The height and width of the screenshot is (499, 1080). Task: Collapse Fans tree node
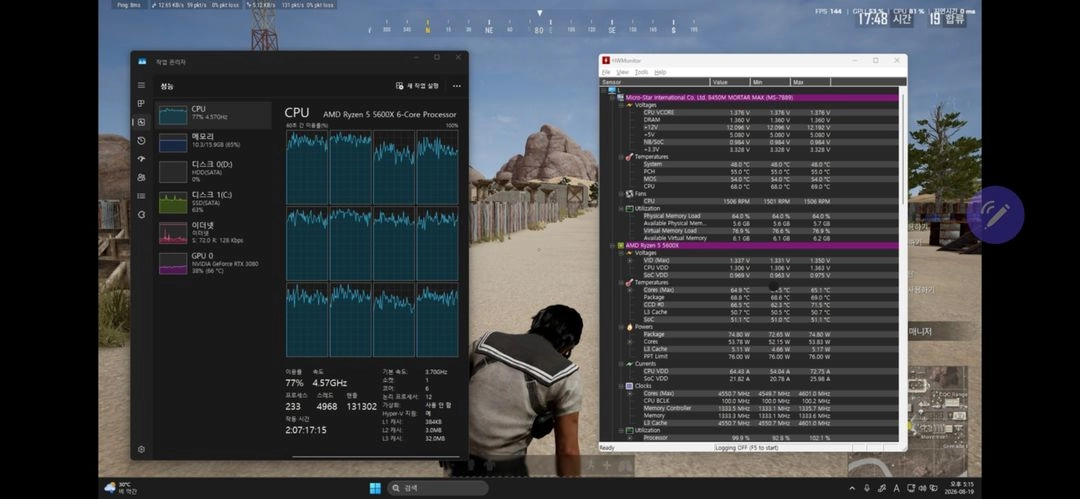(621, 194)
